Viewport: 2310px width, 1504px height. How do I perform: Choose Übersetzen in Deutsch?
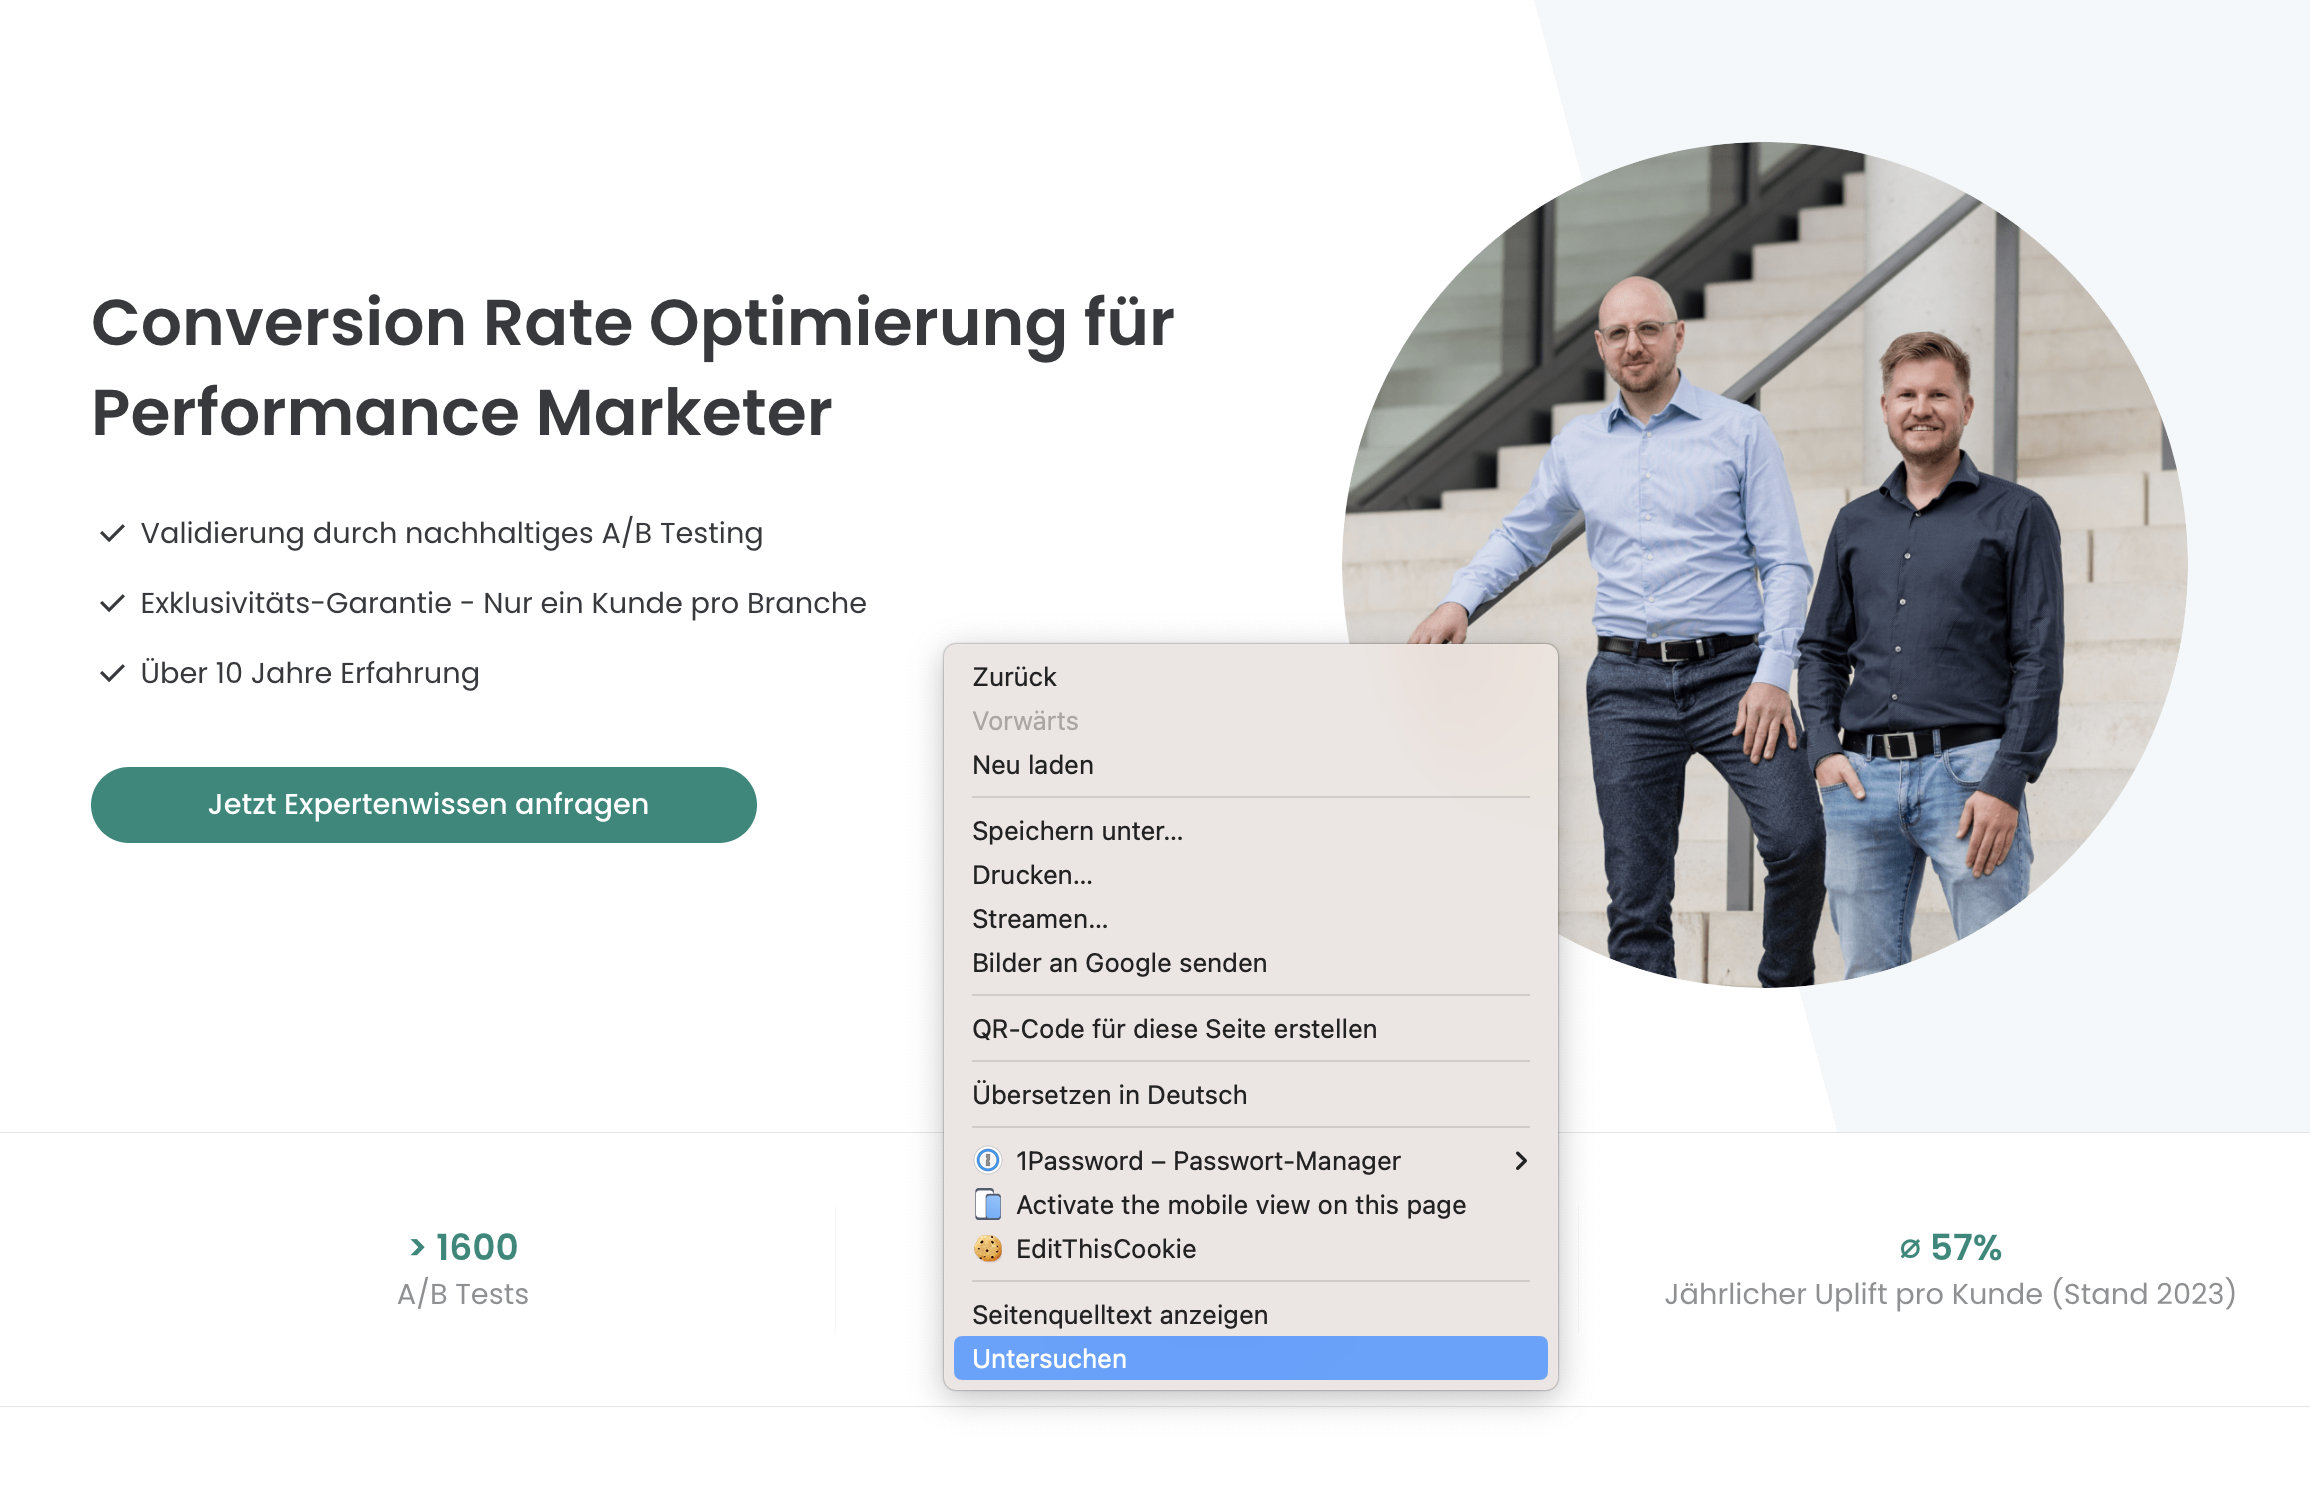click(1250, 1095)
